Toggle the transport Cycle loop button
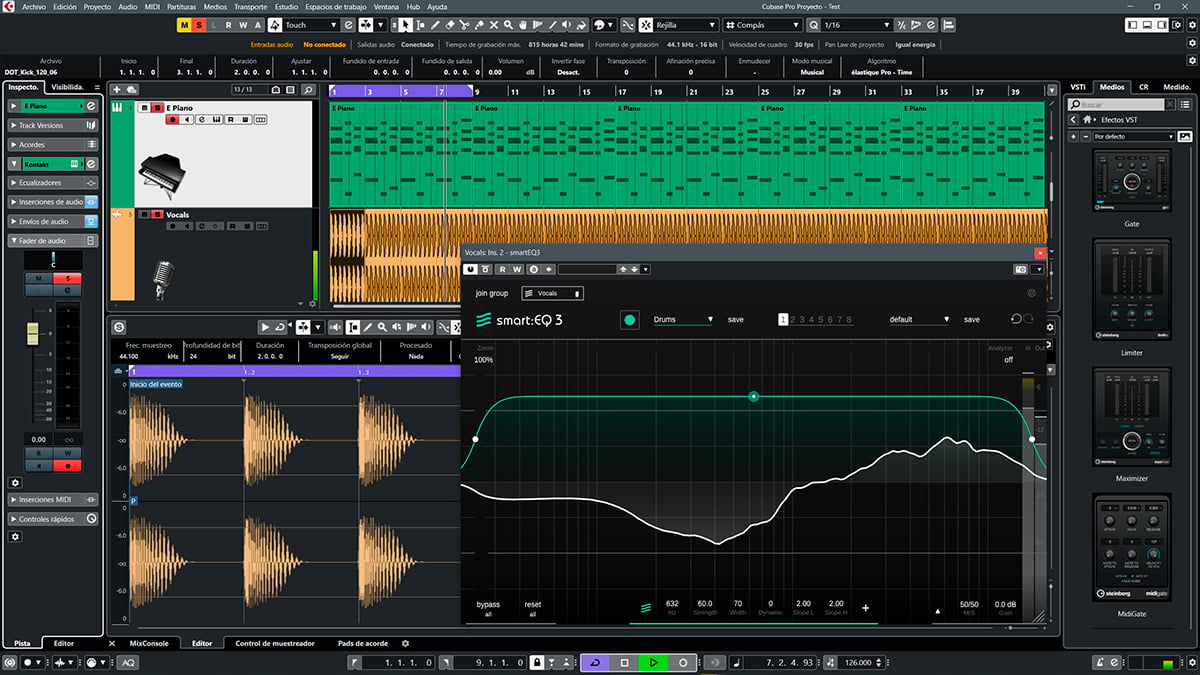The height and width of the screenshot is (675, 1200). coord(595,662)
